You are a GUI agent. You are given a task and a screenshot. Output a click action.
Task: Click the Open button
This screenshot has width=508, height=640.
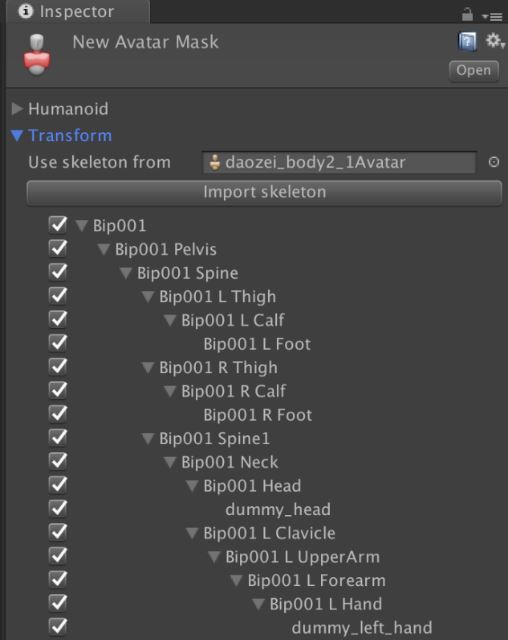click(474, 71)
